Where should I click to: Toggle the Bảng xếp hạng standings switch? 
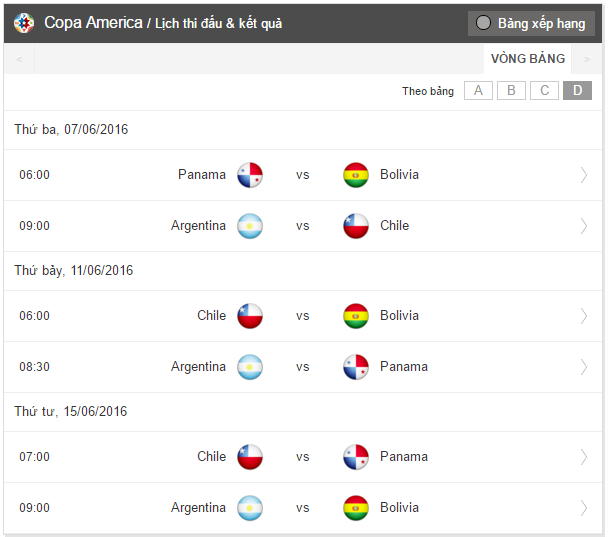point(484,23)
